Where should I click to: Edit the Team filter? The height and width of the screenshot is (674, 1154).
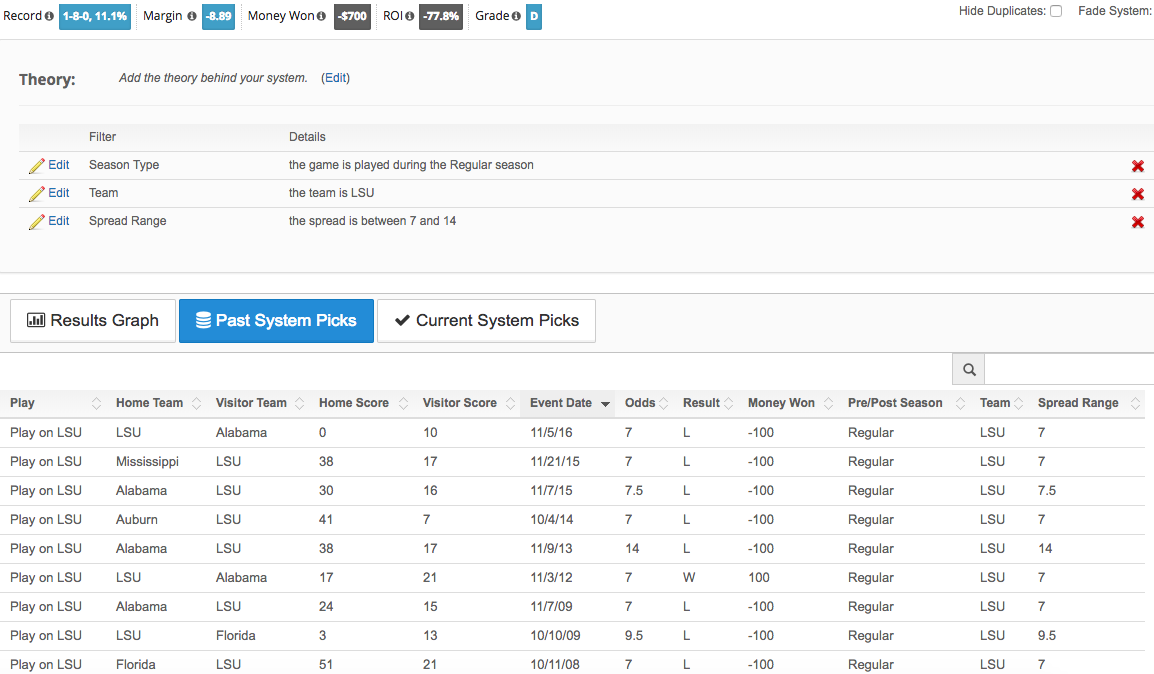tap(59, 193)
